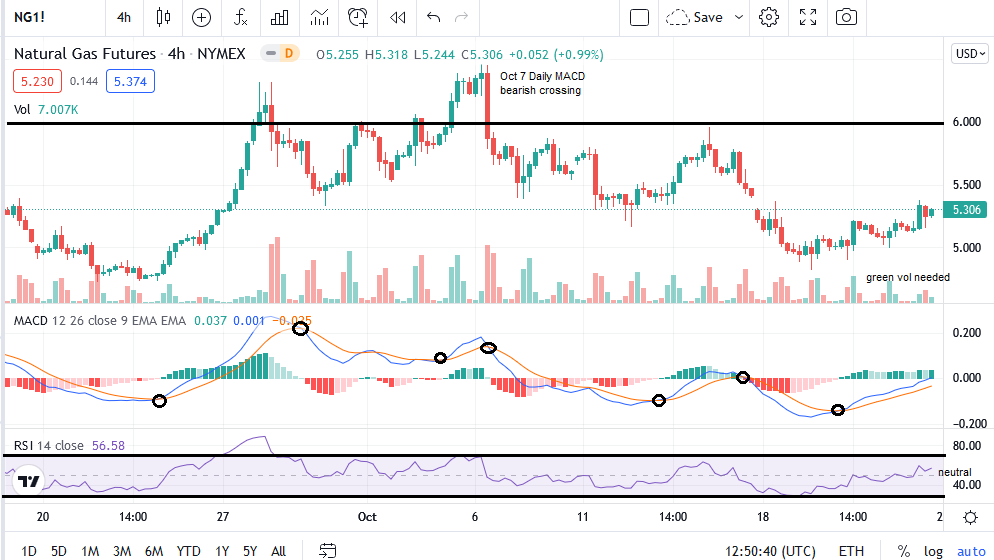Select the Natural Gas Futures title
The height and width of the screenshot is (560, 994).
pyautogui.click(x=85, y=54)
